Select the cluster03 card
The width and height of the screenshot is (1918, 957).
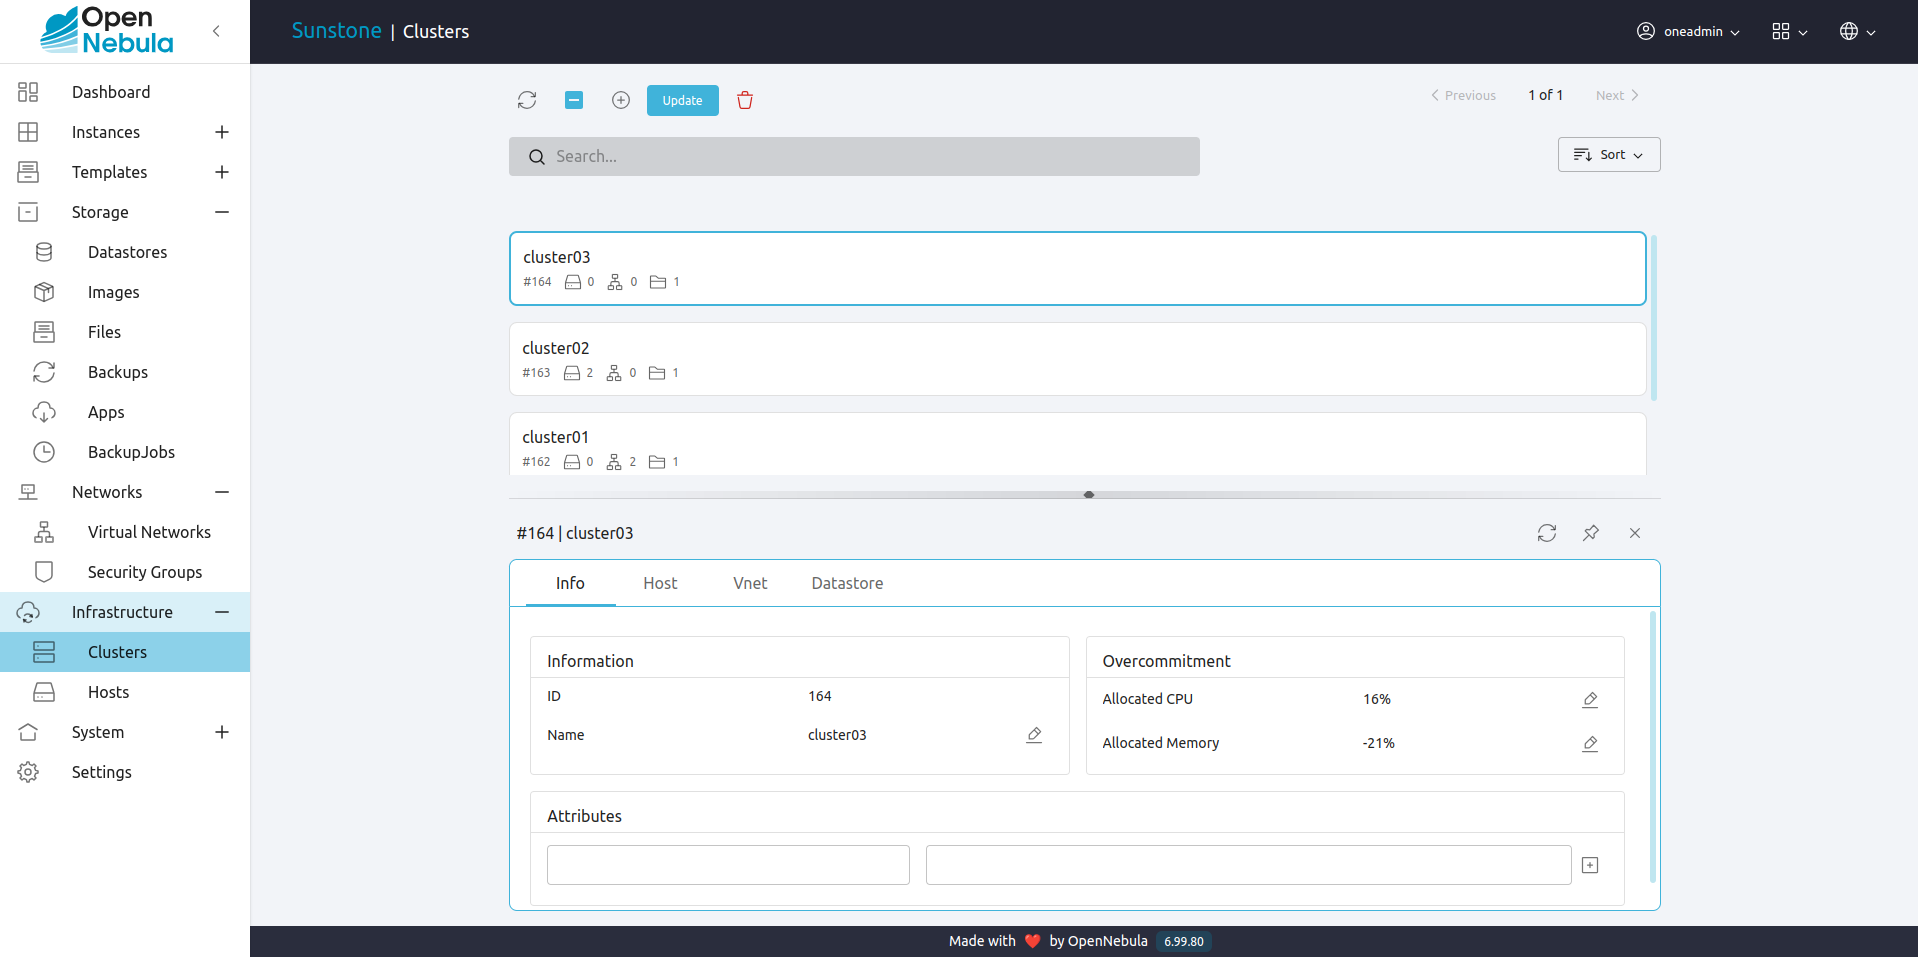pyautogui.click(x=1077, y=268)
